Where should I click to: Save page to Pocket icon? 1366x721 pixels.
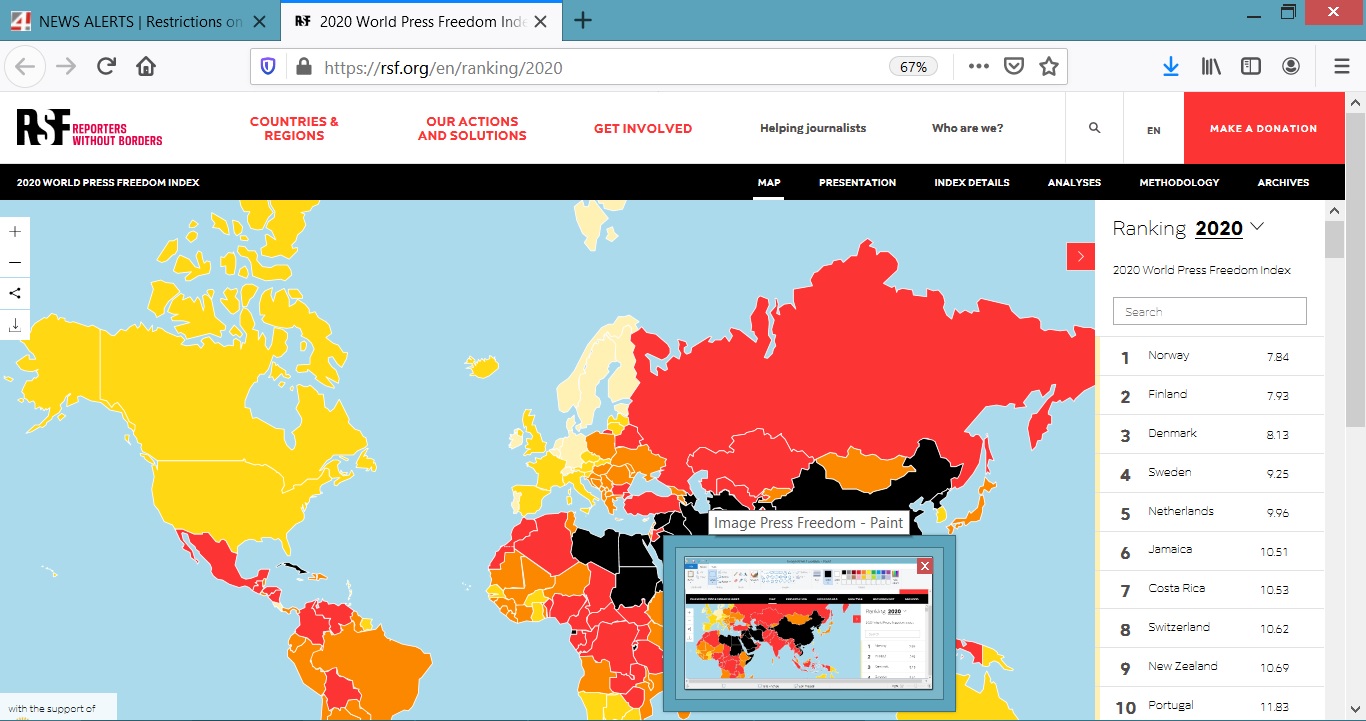(x=1014, y=67)
